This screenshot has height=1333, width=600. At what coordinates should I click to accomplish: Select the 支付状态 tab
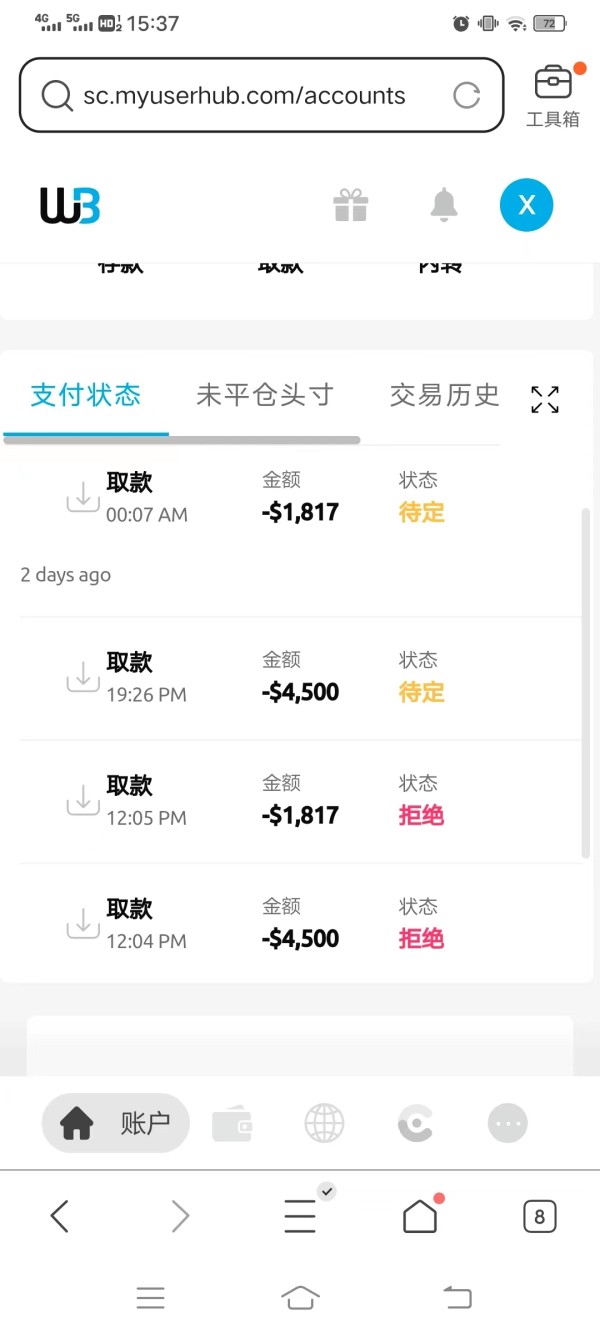pyautogui.click(x=85, y=395)
